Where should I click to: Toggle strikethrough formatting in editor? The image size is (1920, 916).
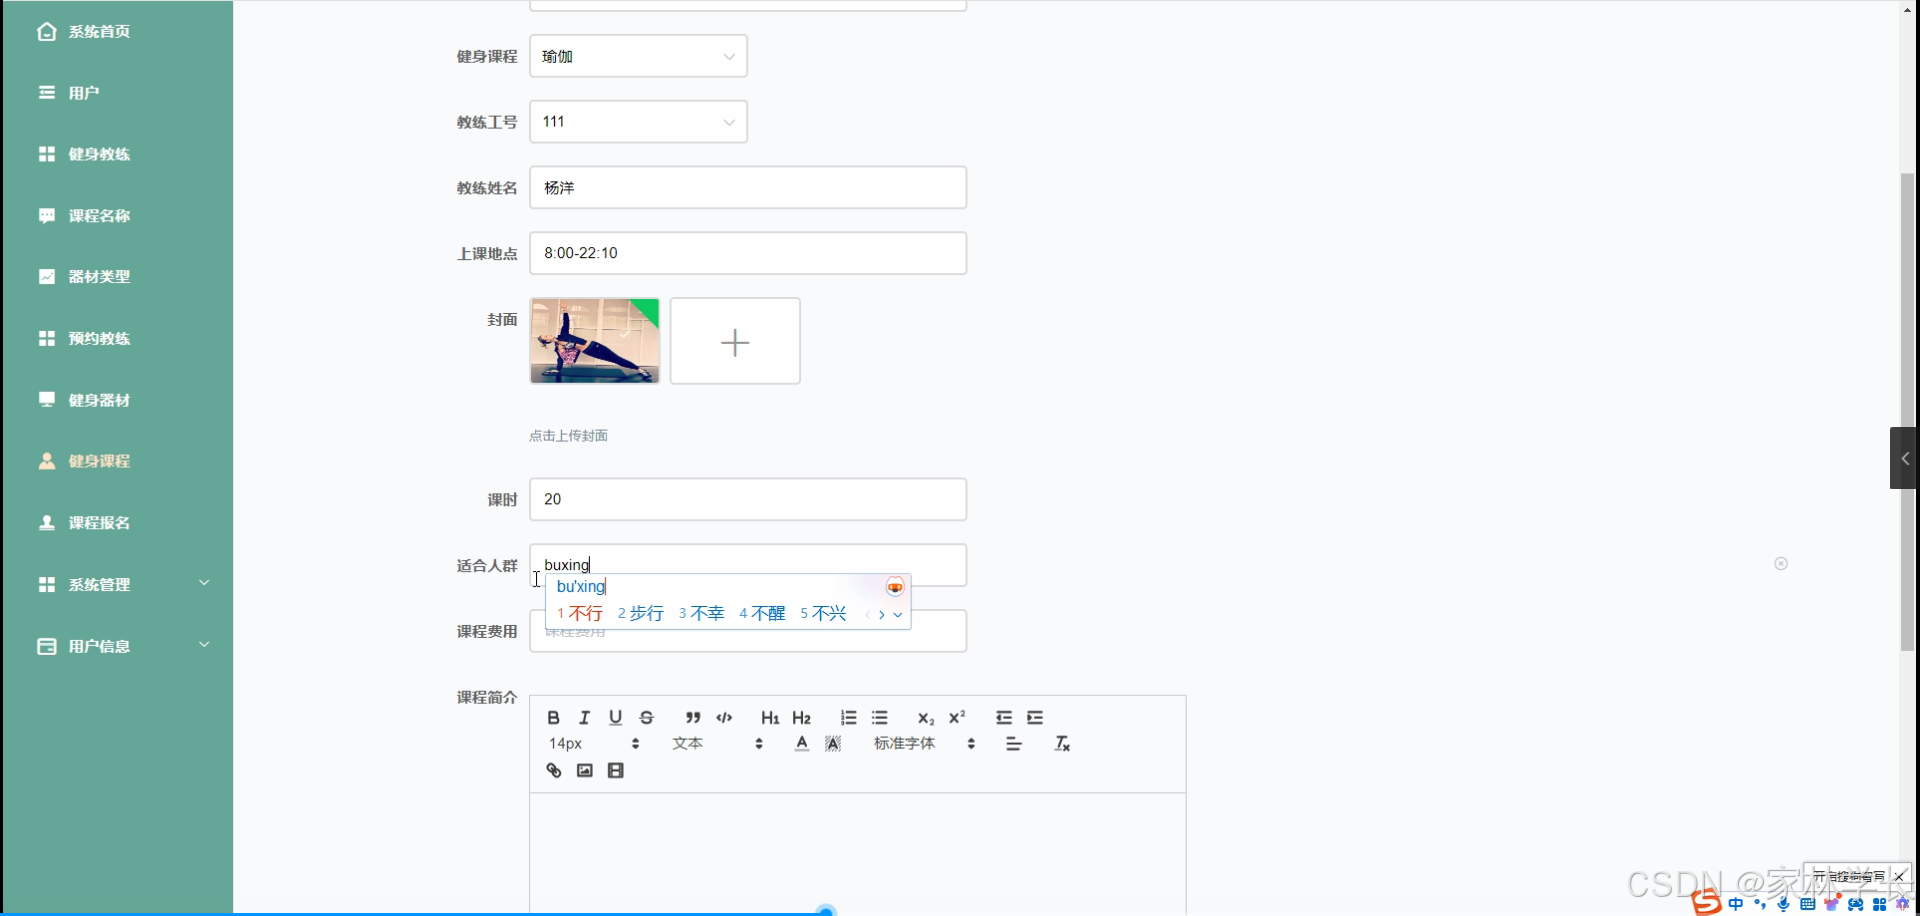(647, 718)
